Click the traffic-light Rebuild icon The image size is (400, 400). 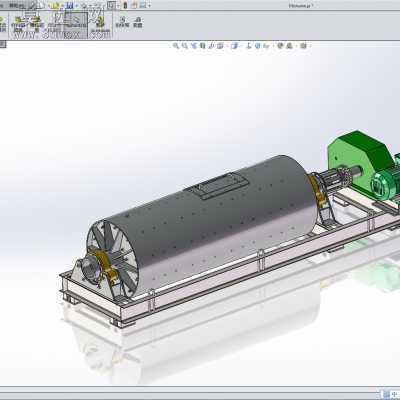pos(125,5)
